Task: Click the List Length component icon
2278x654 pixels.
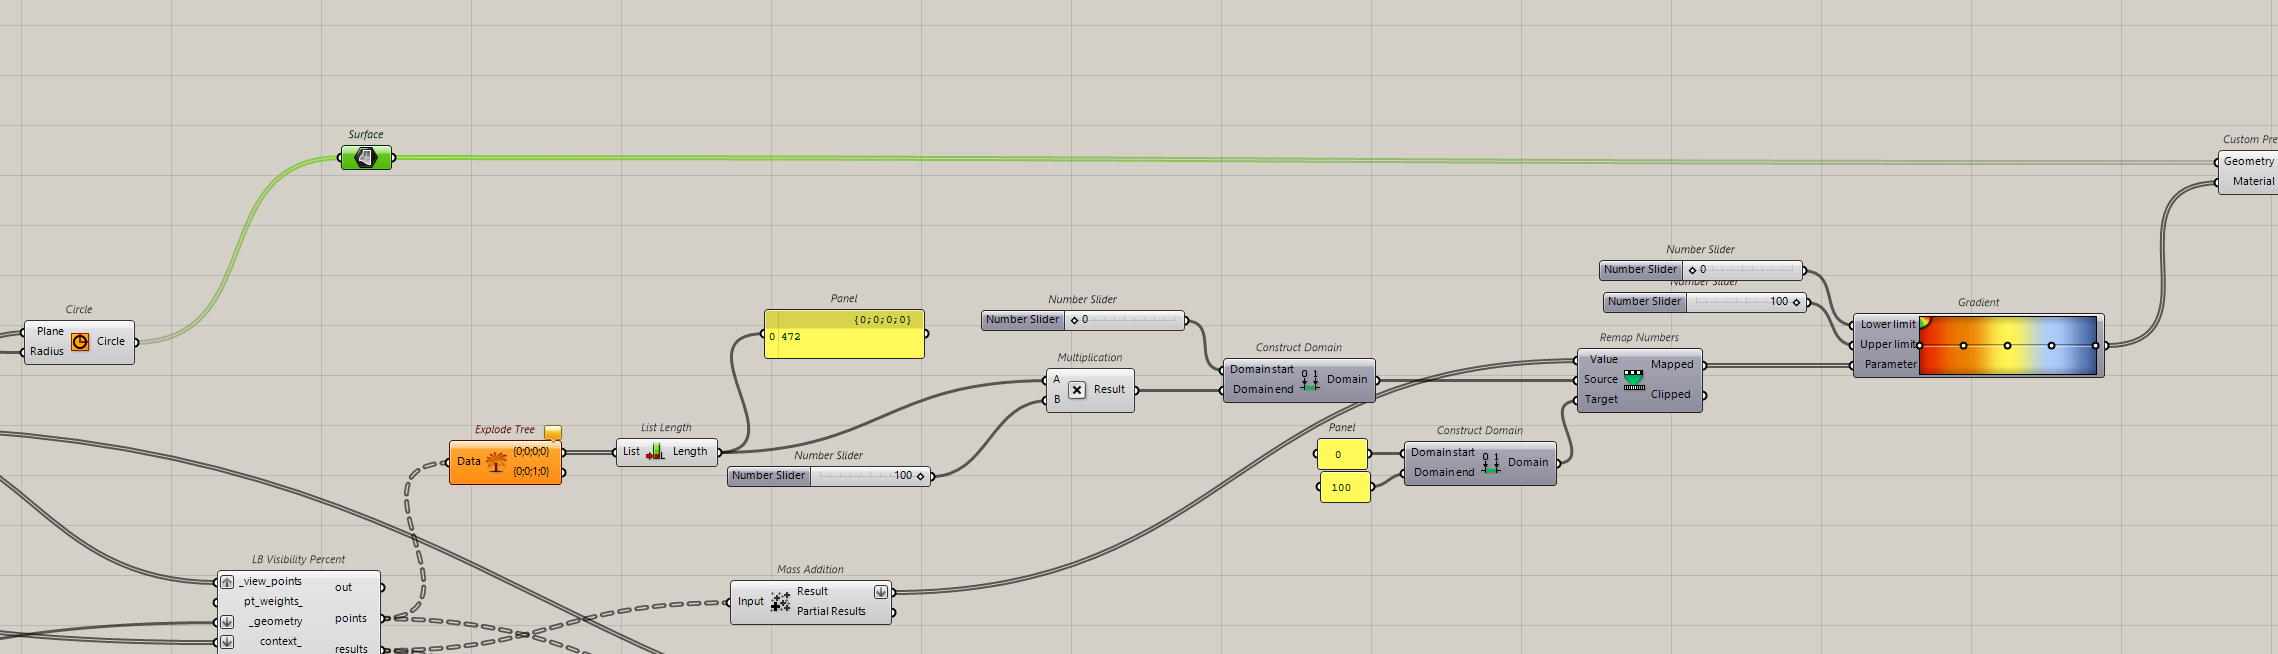Action: [655, 452]
